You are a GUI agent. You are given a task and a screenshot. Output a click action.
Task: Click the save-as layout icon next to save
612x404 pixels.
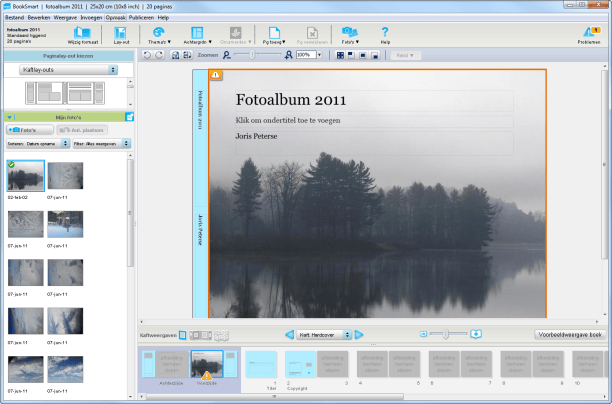click(x=187, y=55)
